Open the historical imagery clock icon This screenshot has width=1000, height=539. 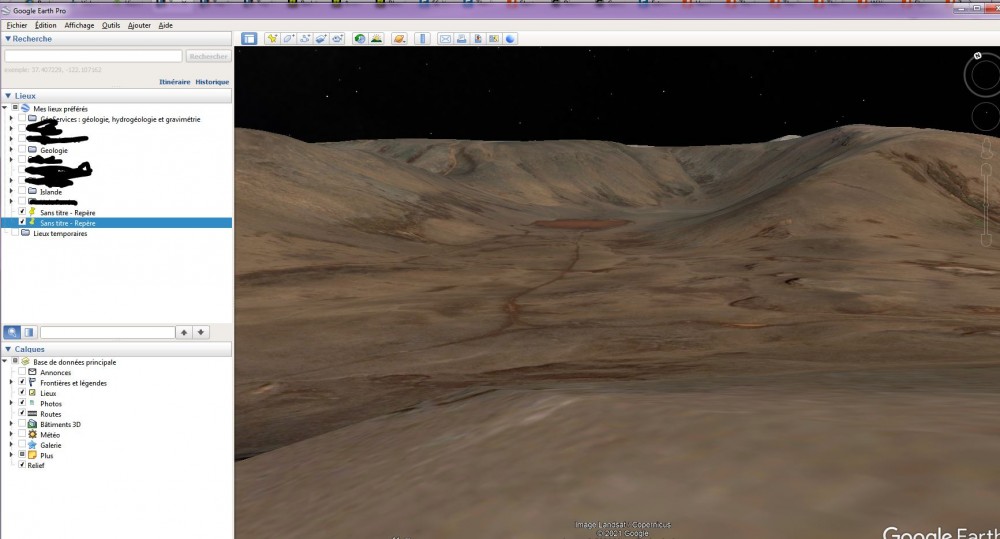pos(359,39)
